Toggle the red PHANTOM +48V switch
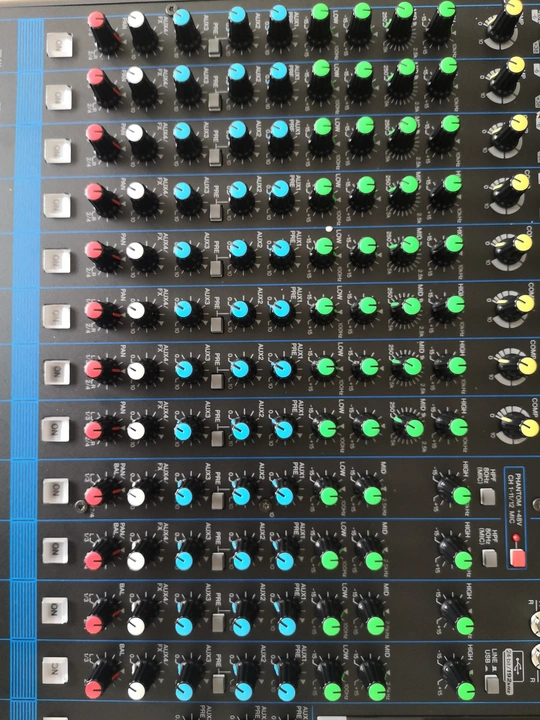Viewport: 540px width, 720px height. (x=518, y=557)
